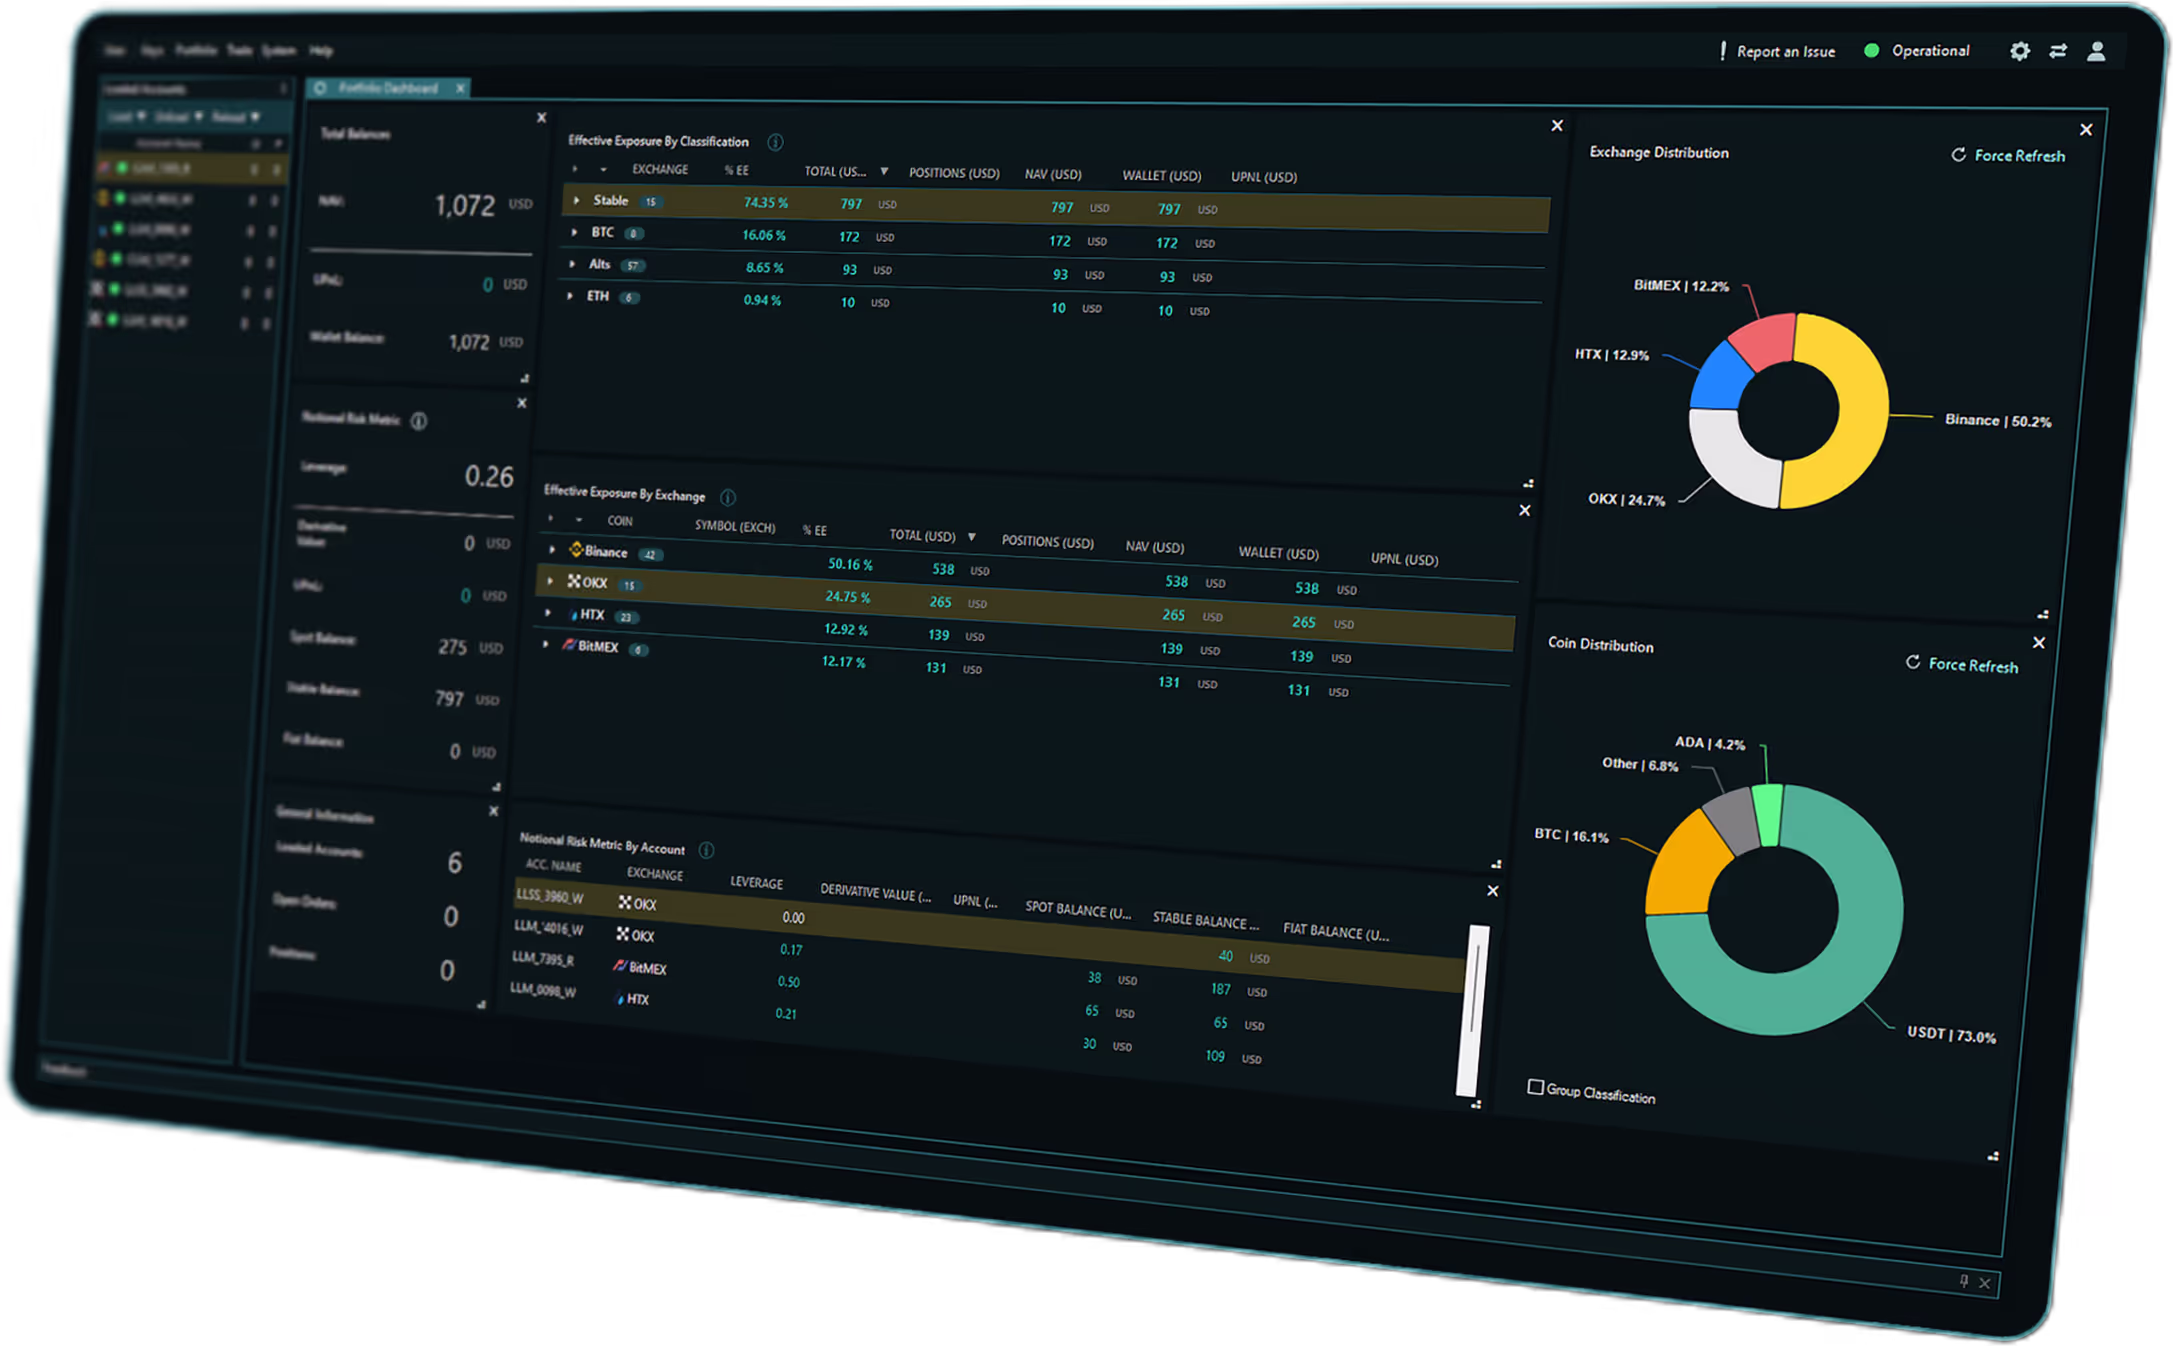This screenshot has height=1346, width=2173.
Task: Expand the BTC classification row
Action: [574, 232]
